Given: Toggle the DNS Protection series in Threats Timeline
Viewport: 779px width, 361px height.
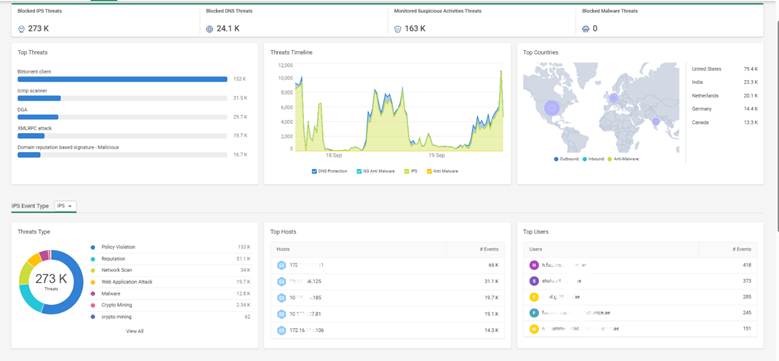Looking at the screenshot, I should (314, 171).
